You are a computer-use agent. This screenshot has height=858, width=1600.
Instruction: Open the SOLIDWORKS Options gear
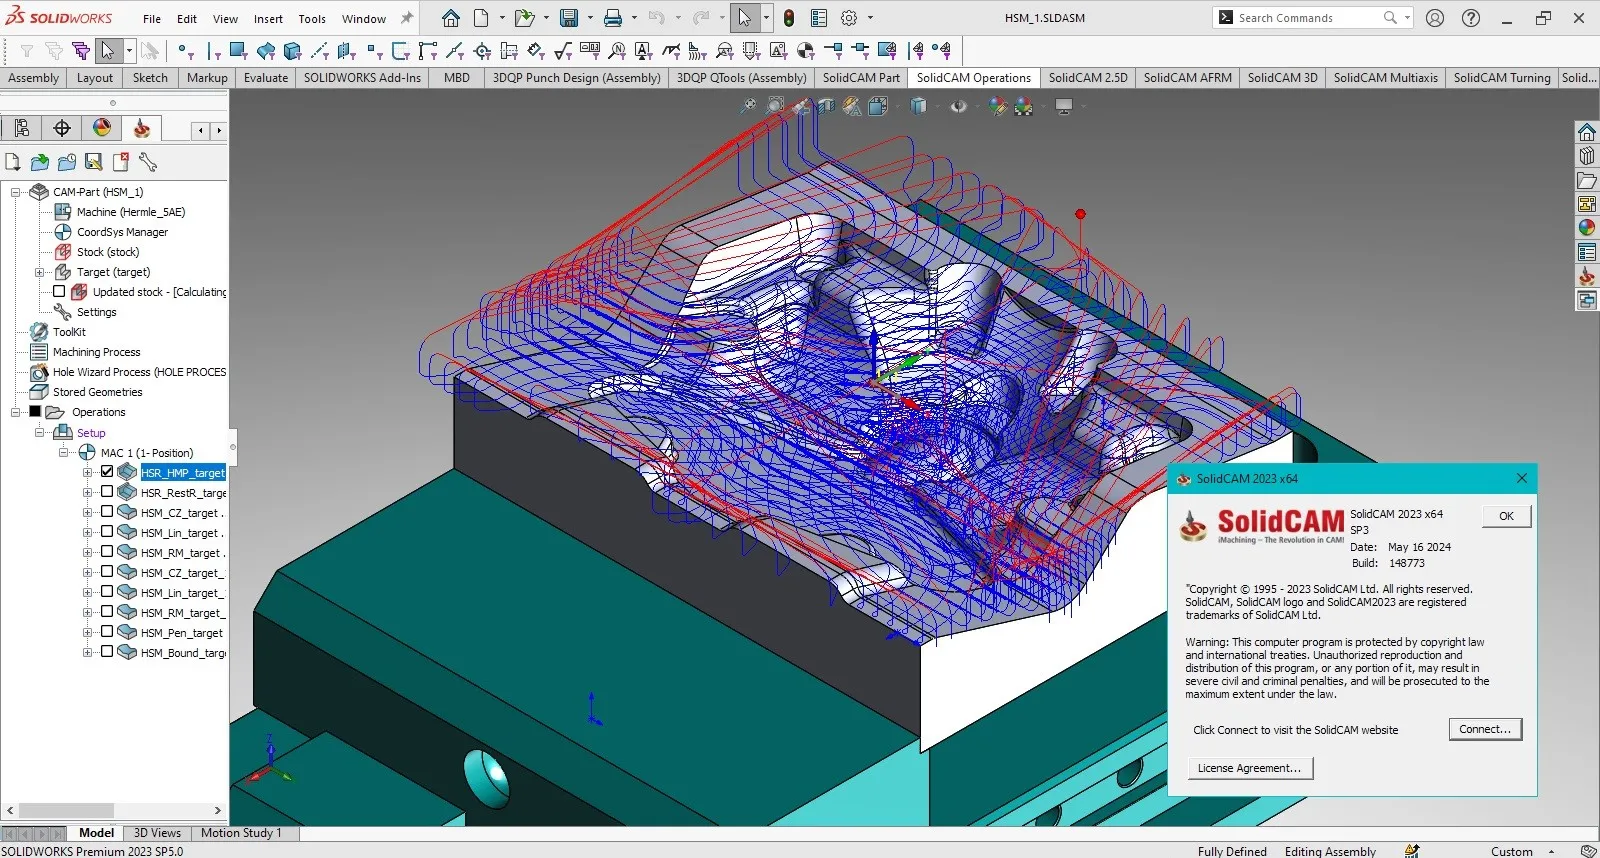point(849,18)
